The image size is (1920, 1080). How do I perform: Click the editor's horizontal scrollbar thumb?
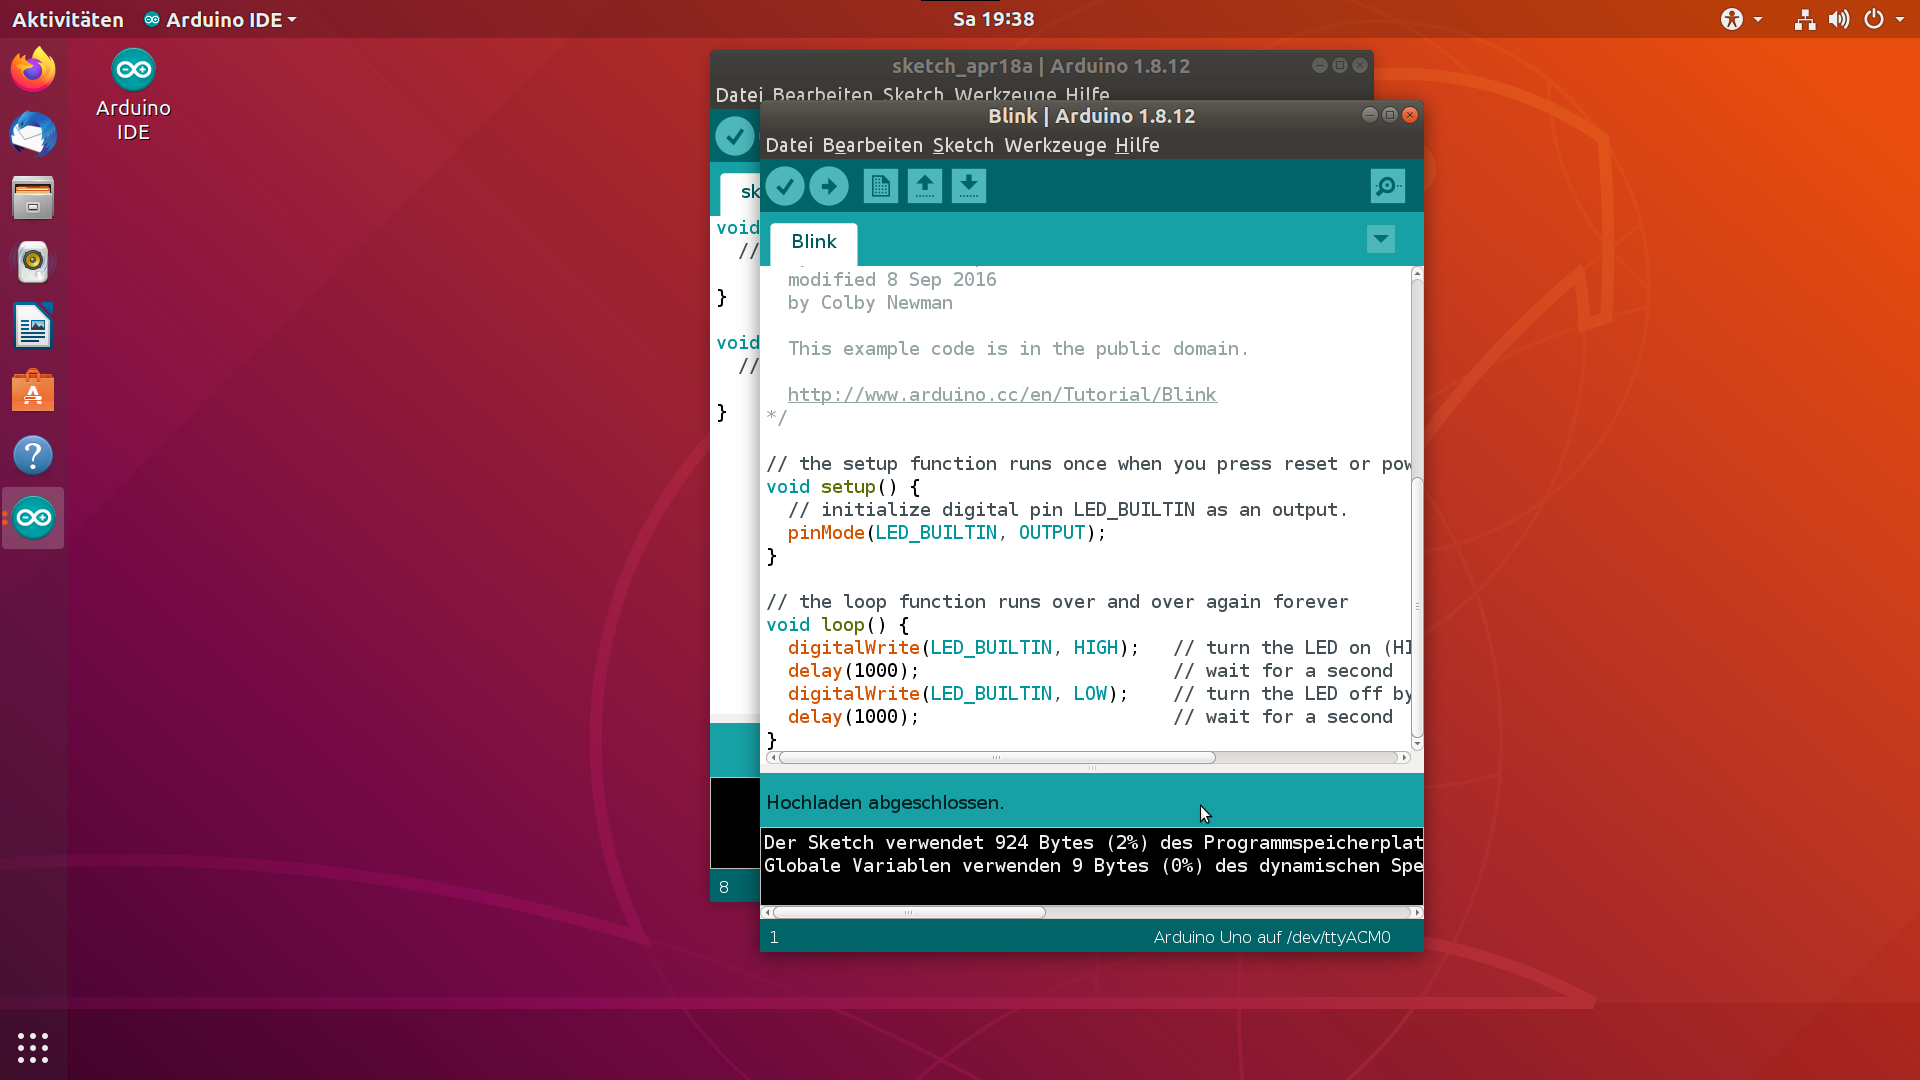pyautogui.click(x=997, y=758)
